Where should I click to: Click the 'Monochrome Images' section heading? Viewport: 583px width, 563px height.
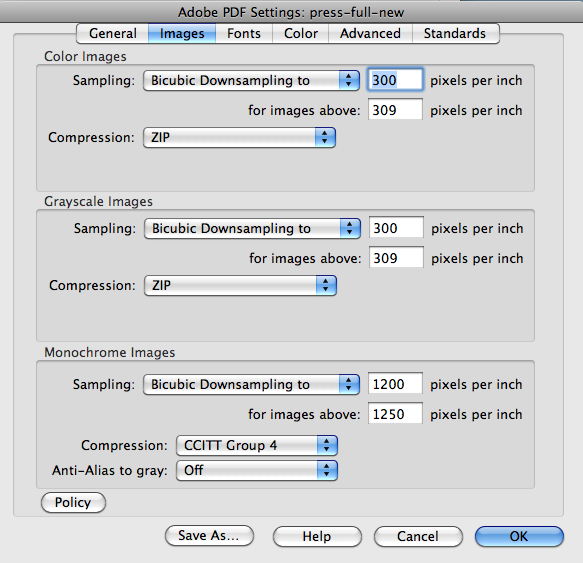click(110, 353)
